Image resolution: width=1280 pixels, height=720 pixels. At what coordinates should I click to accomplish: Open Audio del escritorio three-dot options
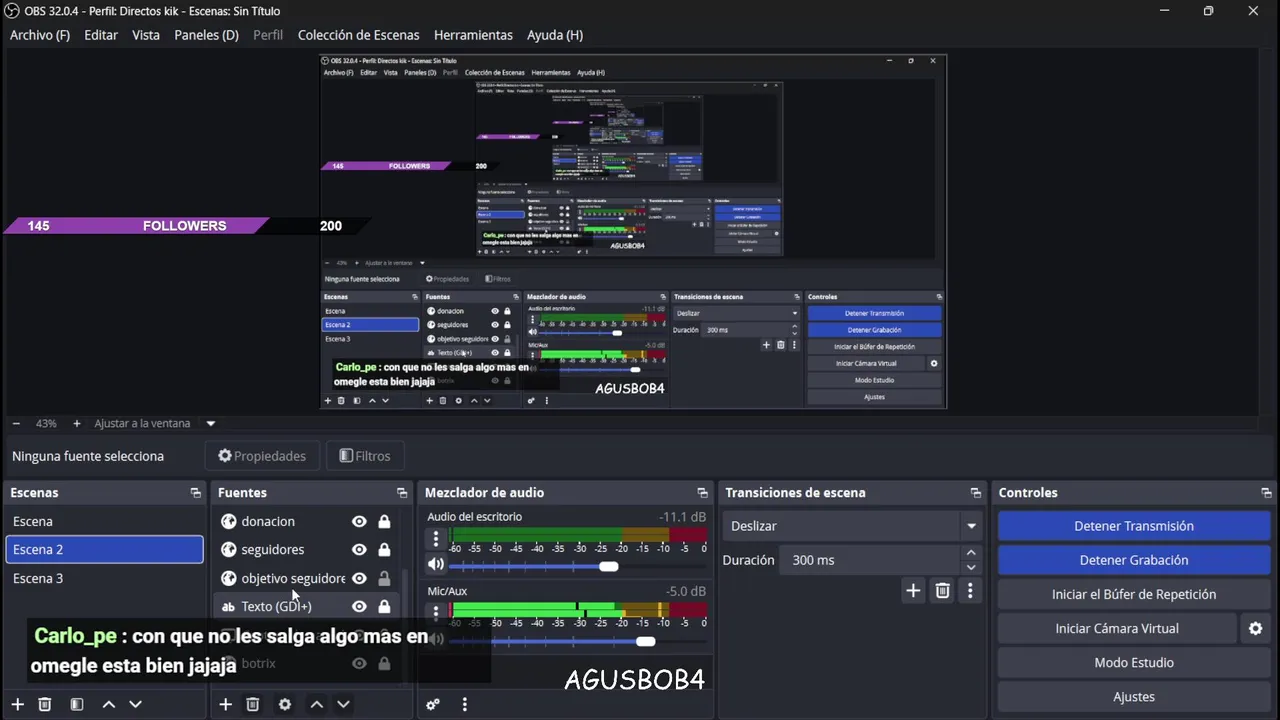(x=436, y=538)
